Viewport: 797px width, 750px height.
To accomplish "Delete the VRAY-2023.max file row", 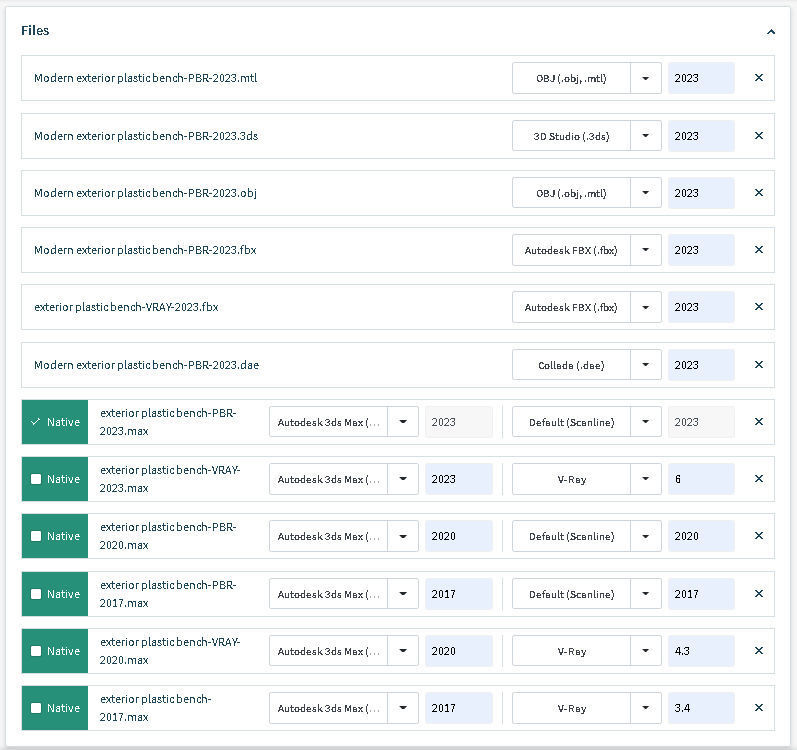I will click(759, 479).
